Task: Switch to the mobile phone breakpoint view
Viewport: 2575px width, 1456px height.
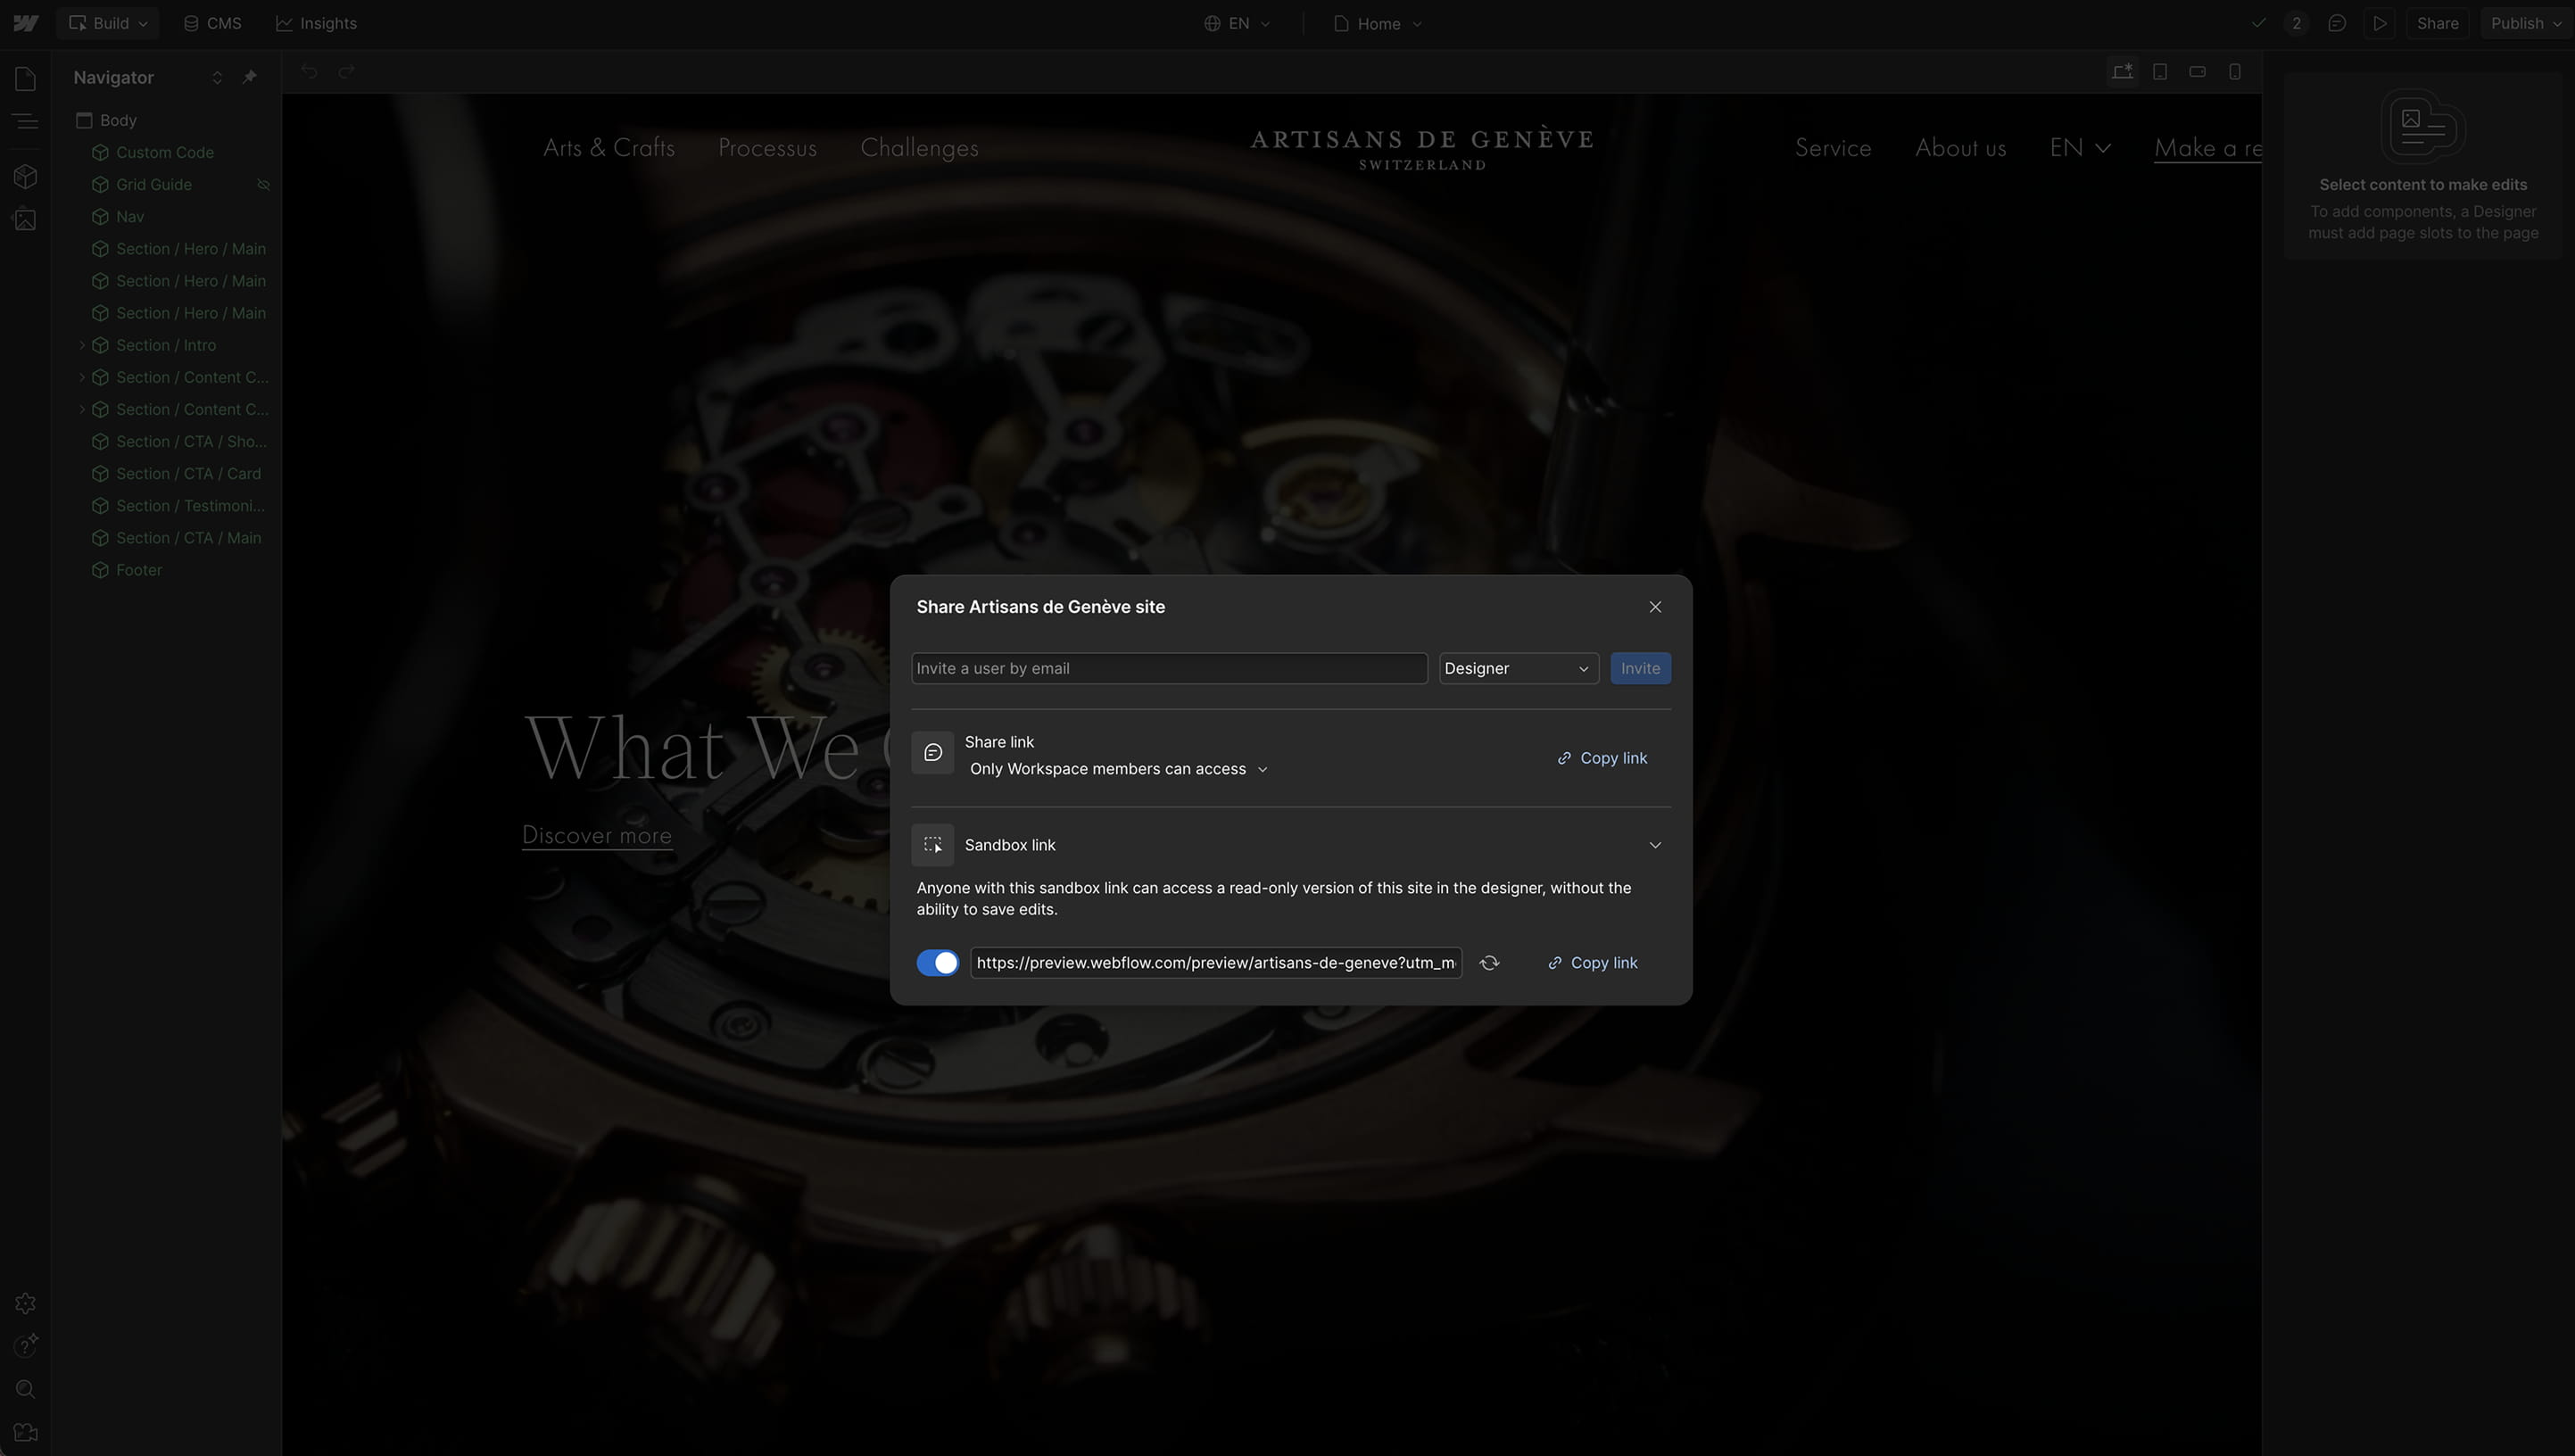Action: tap(2234, 71)
